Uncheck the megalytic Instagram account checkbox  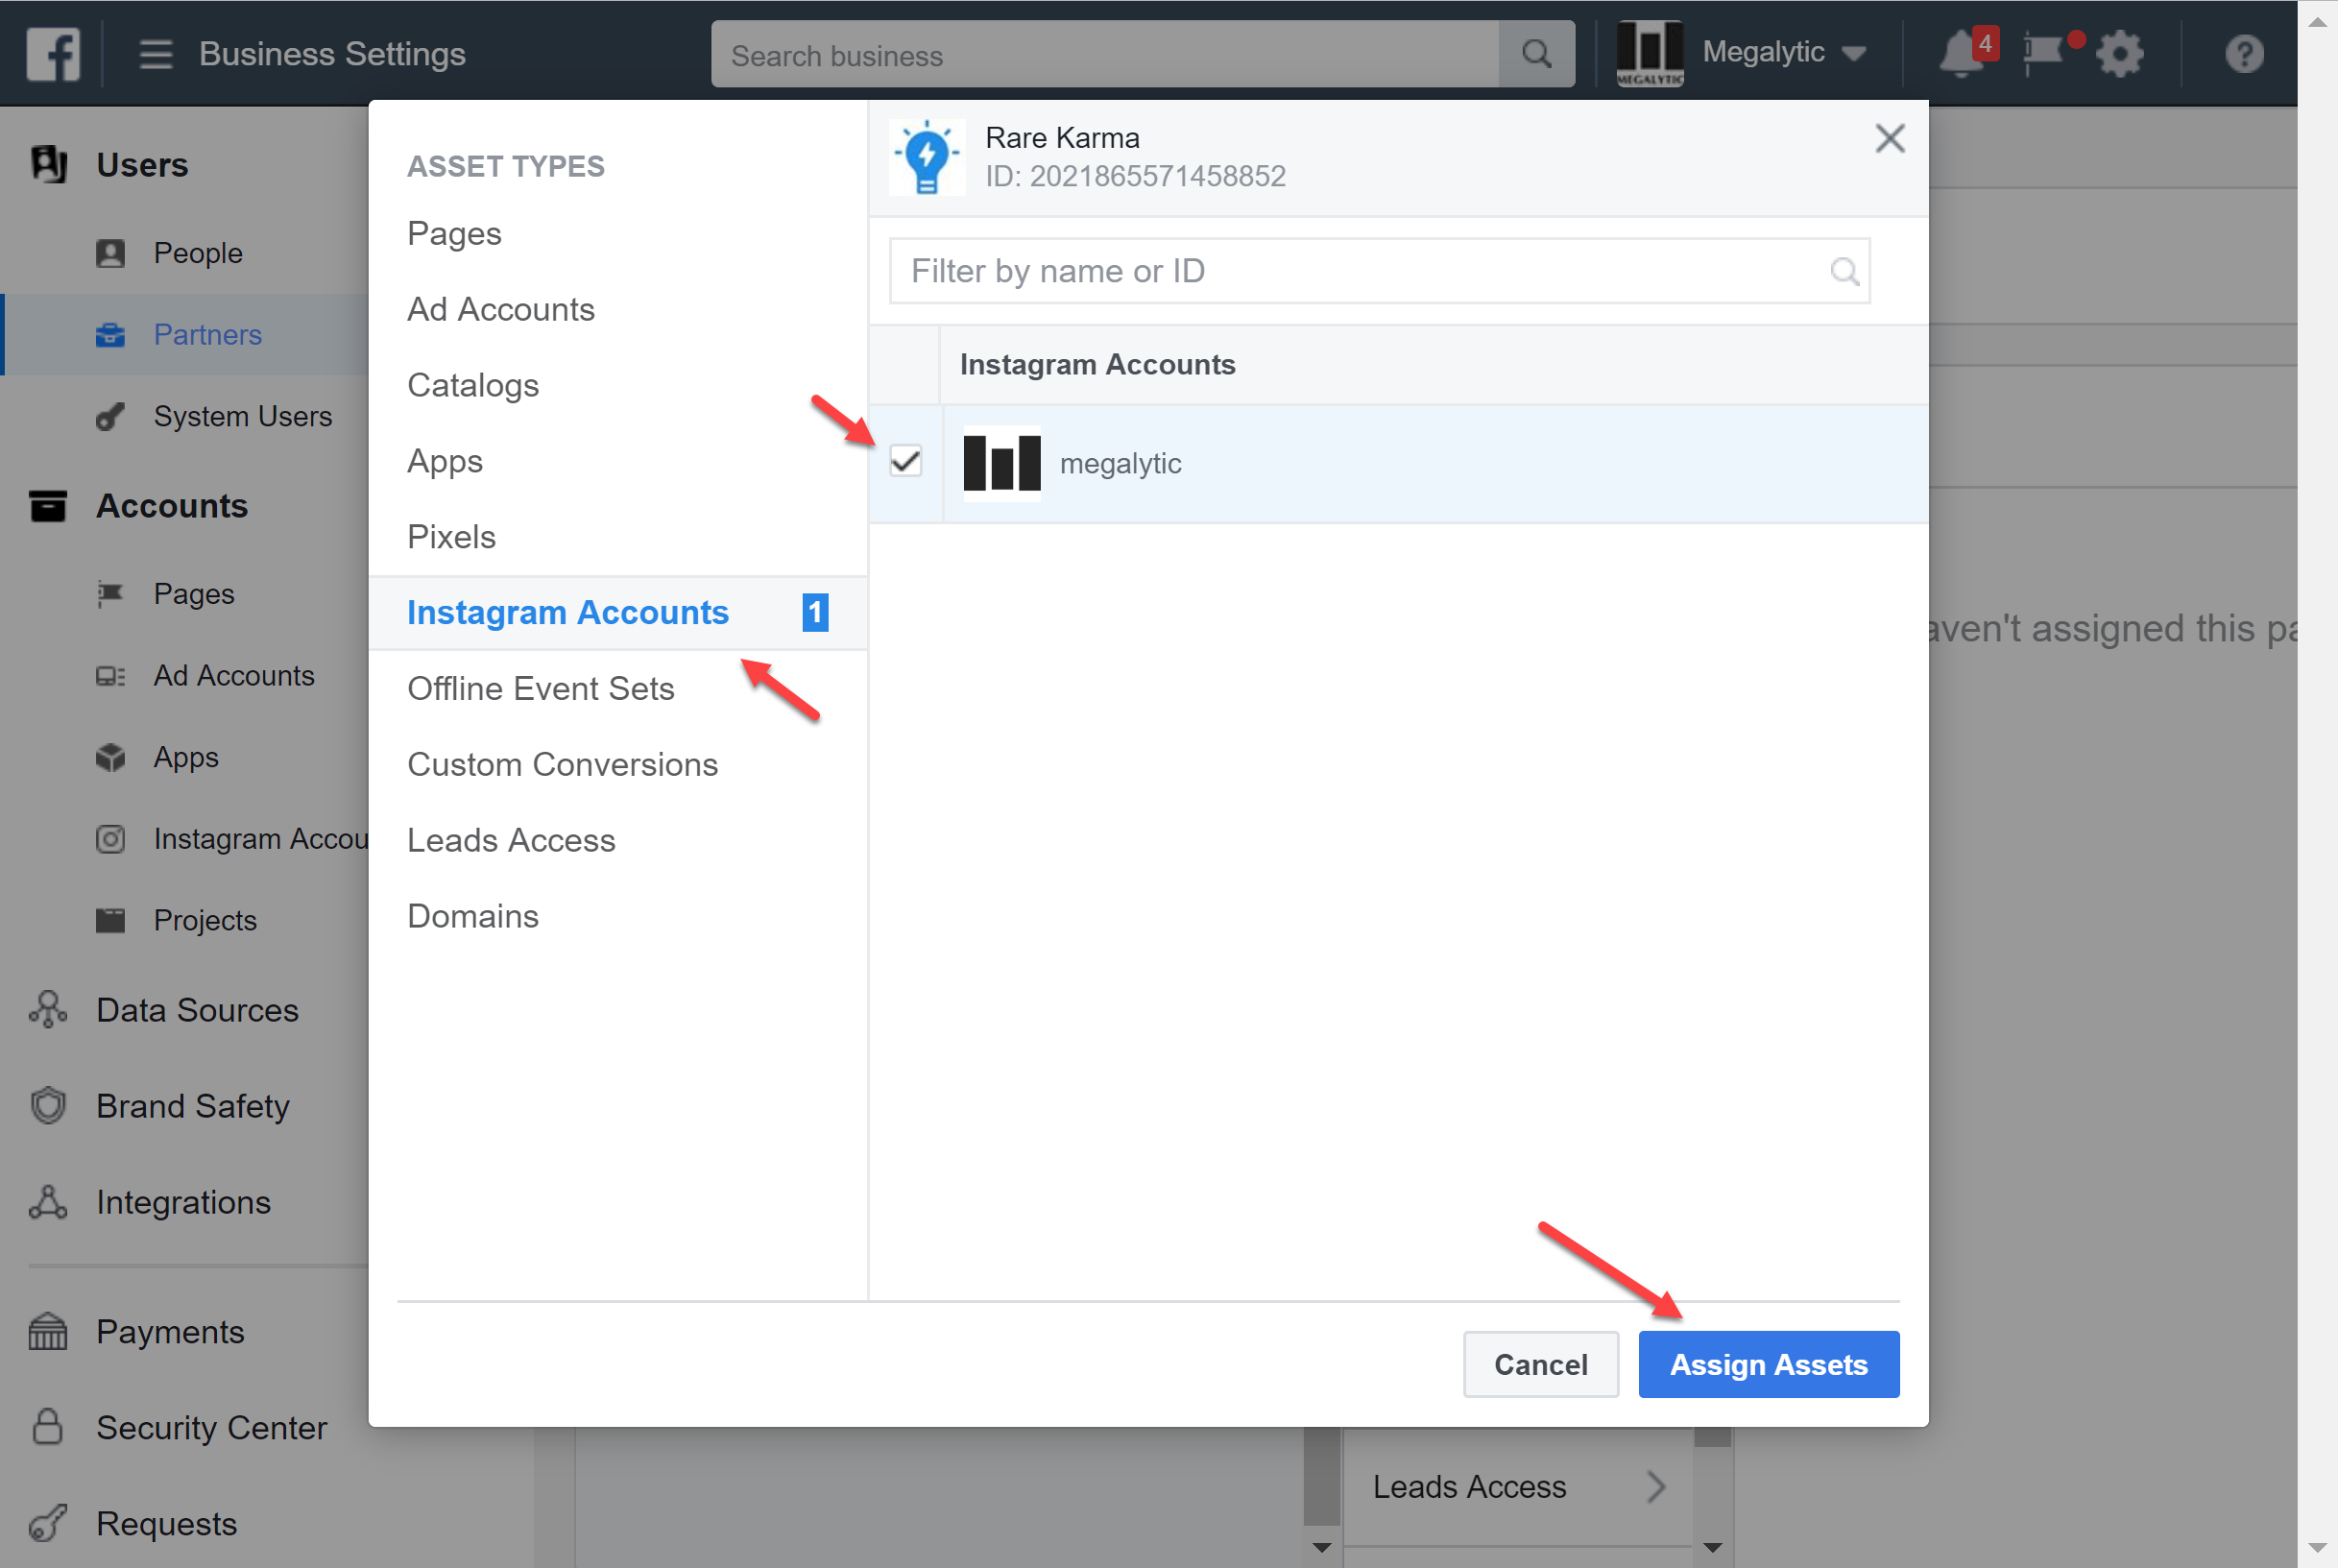[x=906, y=462]
